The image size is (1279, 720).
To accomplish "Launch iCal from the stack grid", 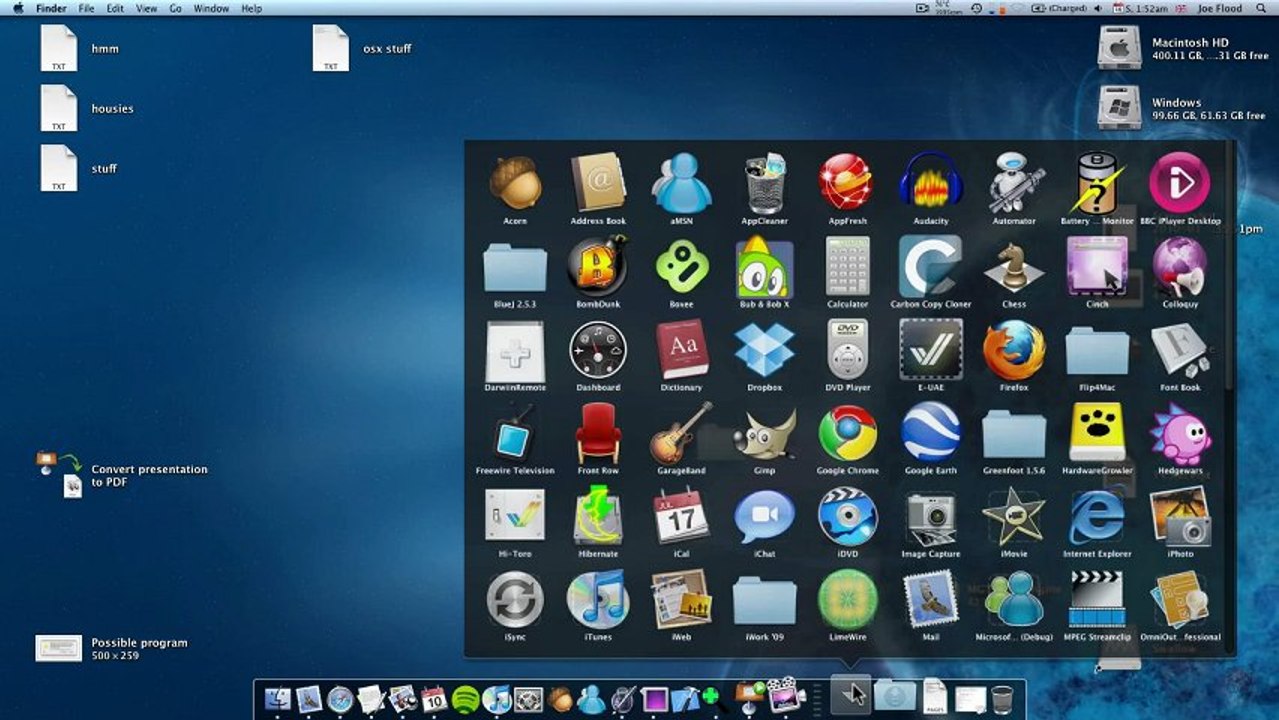I will point(681,516).
